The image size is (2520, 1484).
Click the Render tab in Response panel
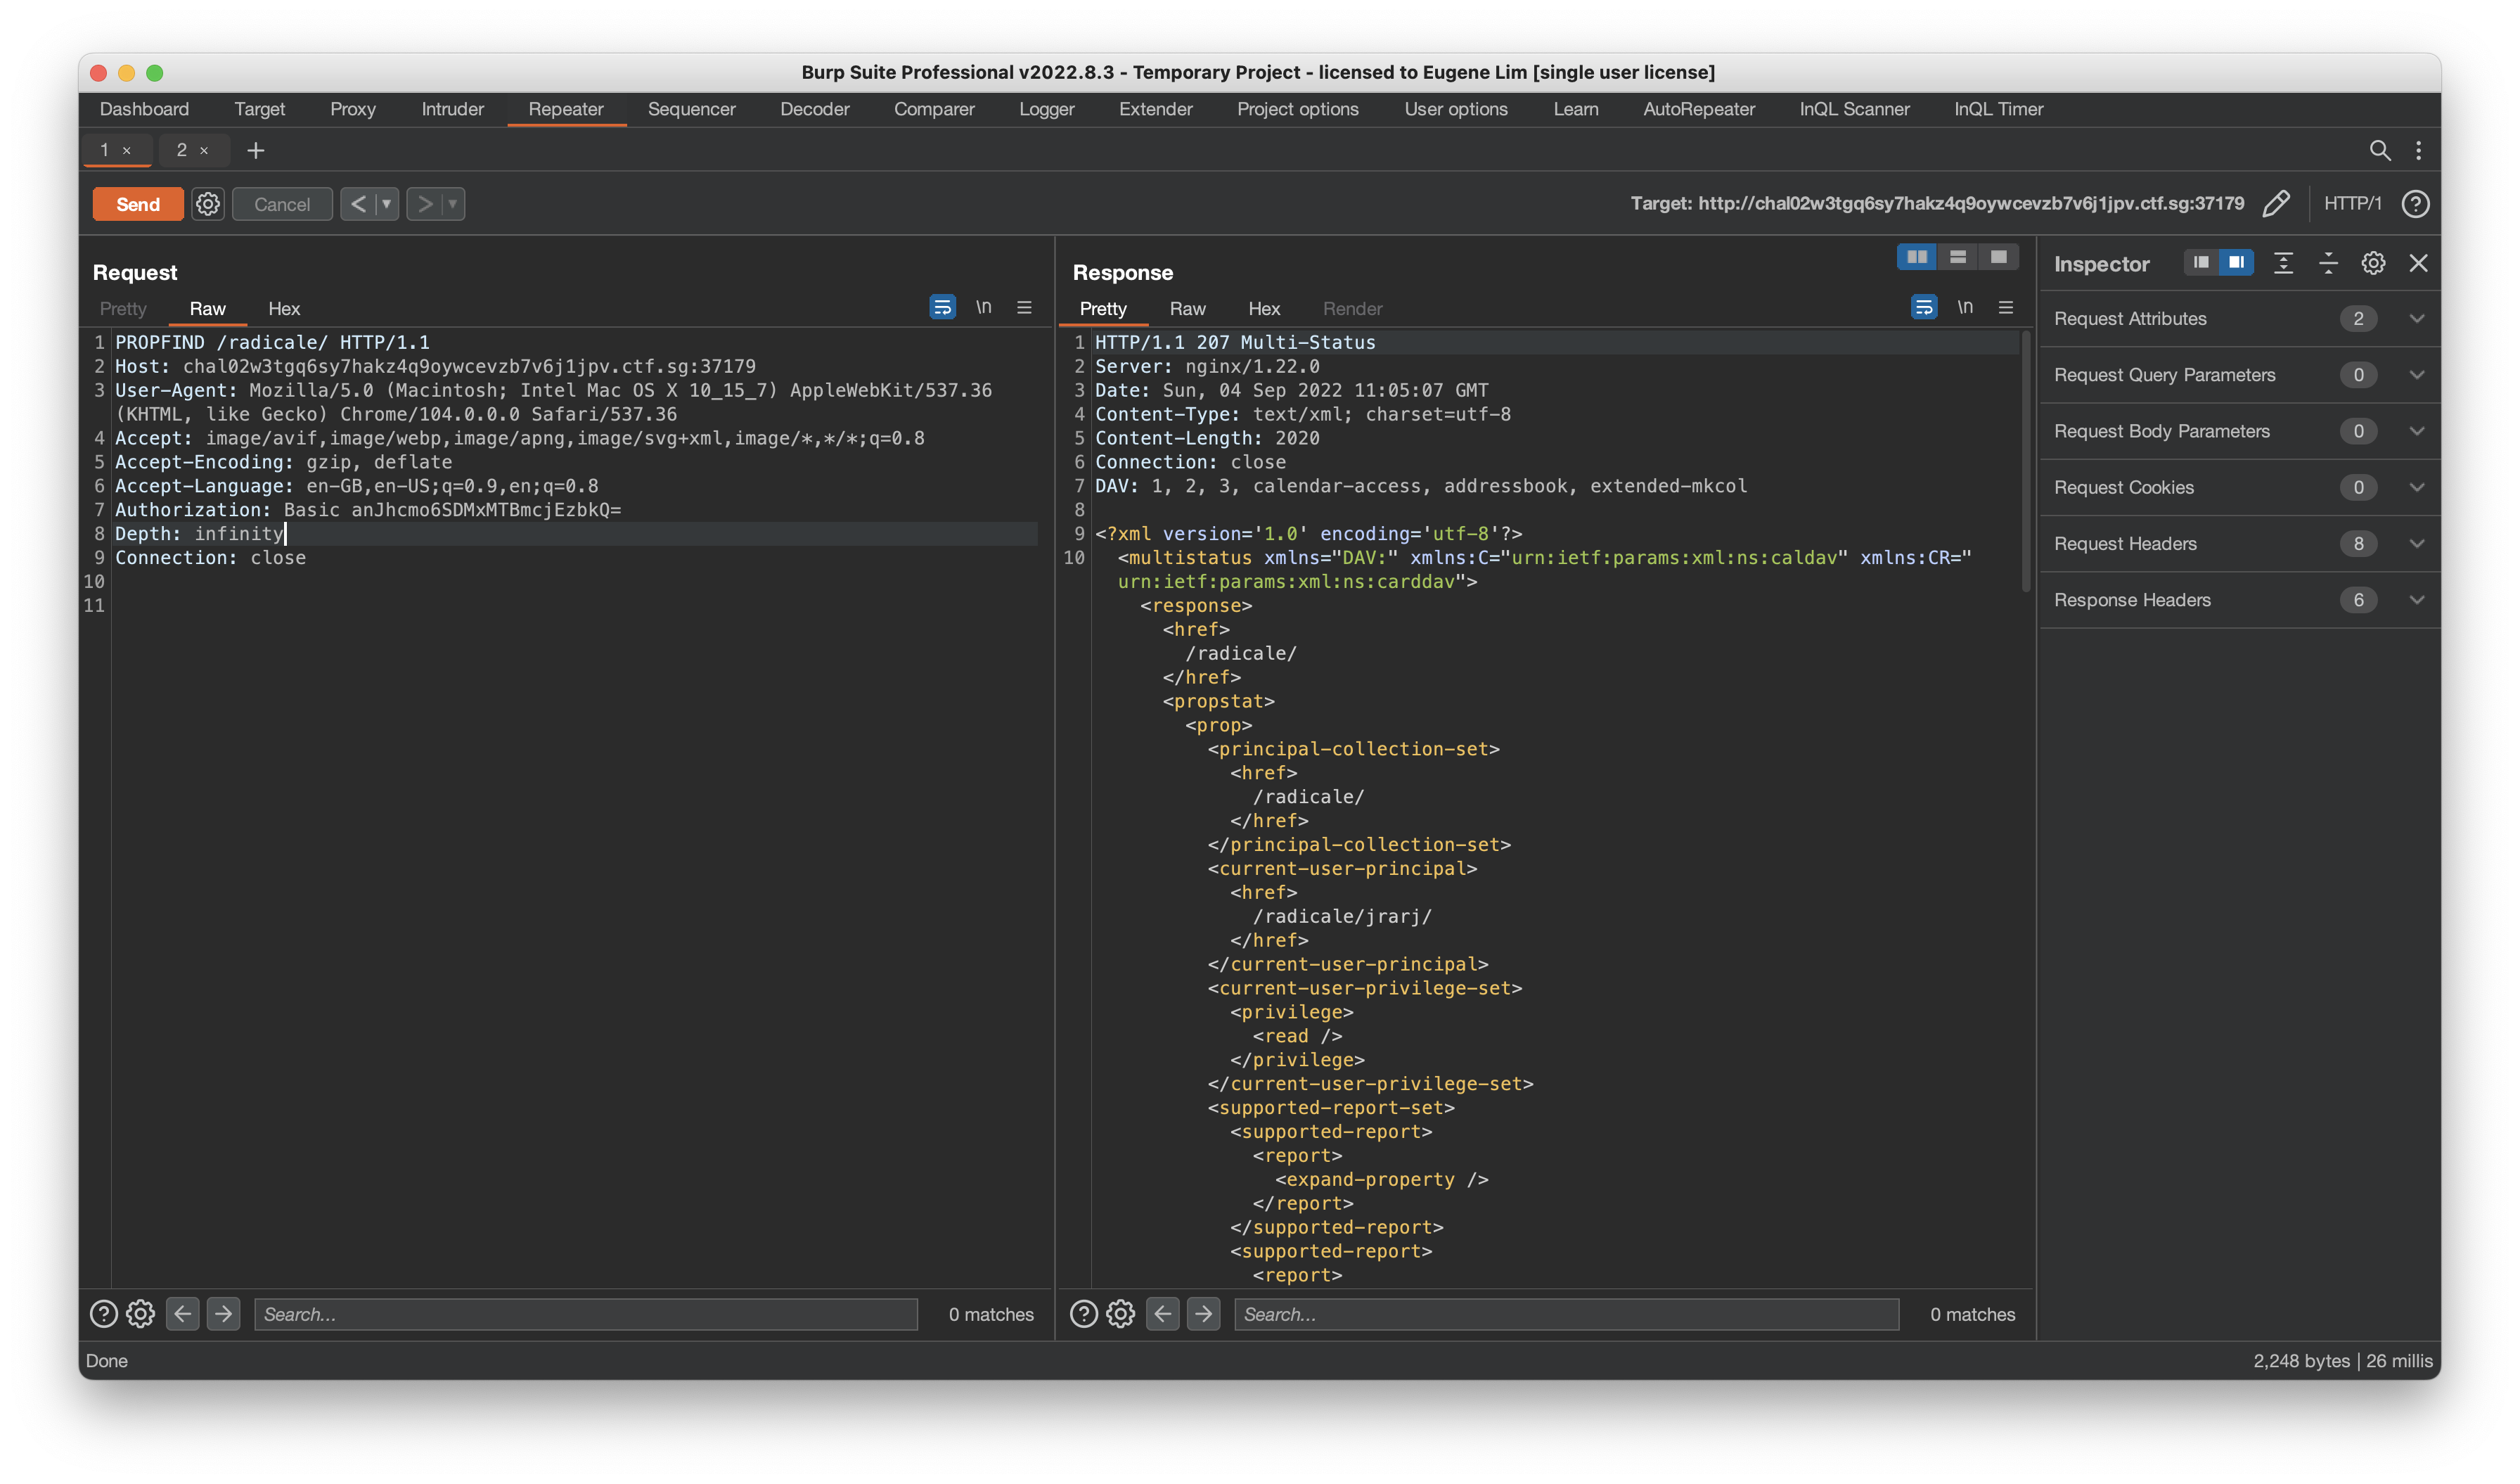pyautogui.click(x=1347, y=307)
